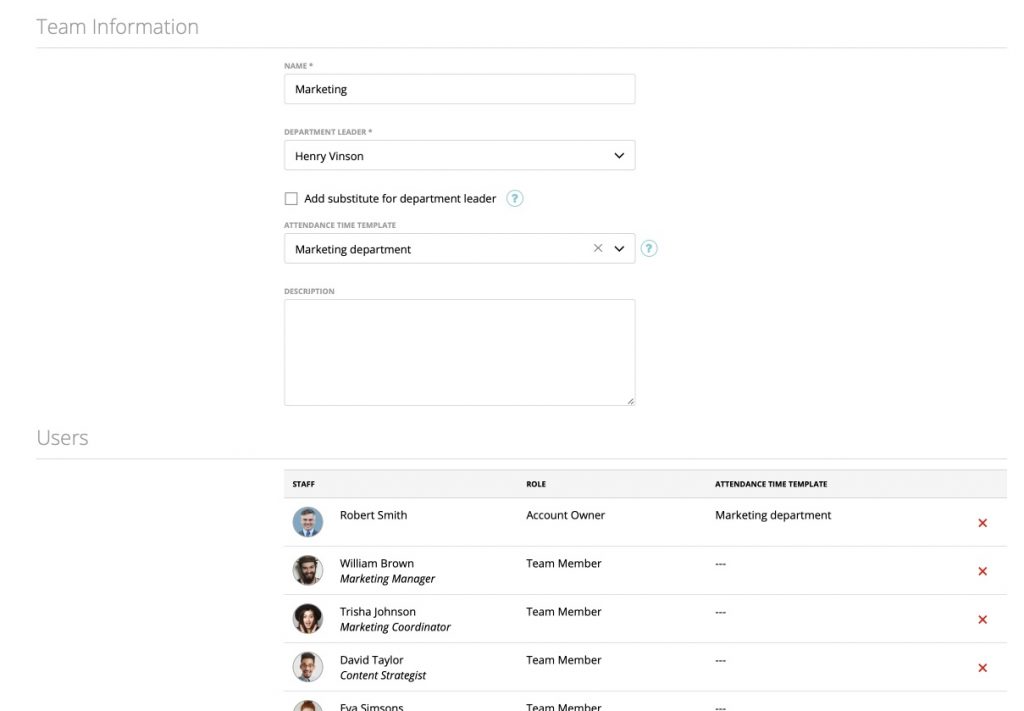Open David Taylor's avatar picture
Image resolution: width=1024 pixels, height=711 pixels.
(307, 667)
